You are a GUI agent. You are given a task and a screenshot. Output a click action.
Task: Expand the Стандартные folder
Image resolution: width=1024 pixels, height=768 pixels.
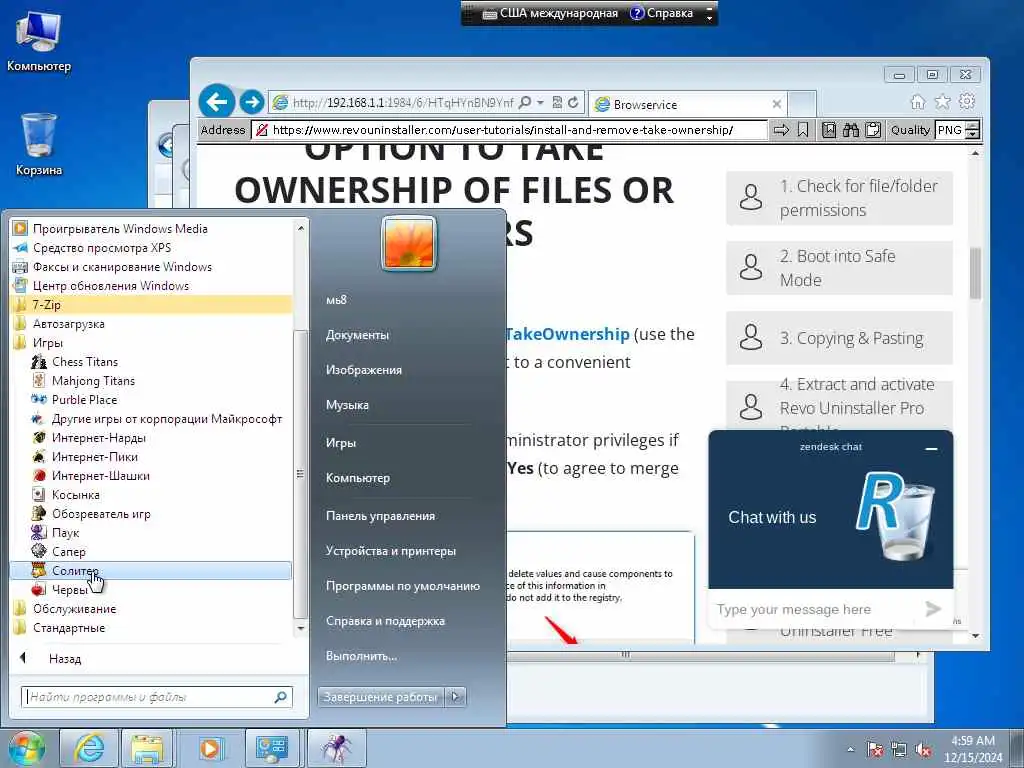[x=69, y=628]
